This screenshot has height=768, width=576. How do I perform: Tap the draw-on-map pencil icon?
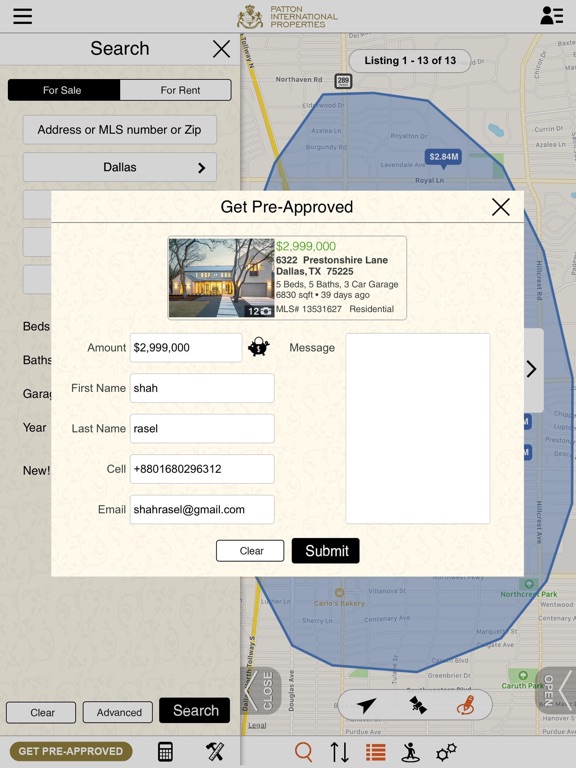coord(466,705)
